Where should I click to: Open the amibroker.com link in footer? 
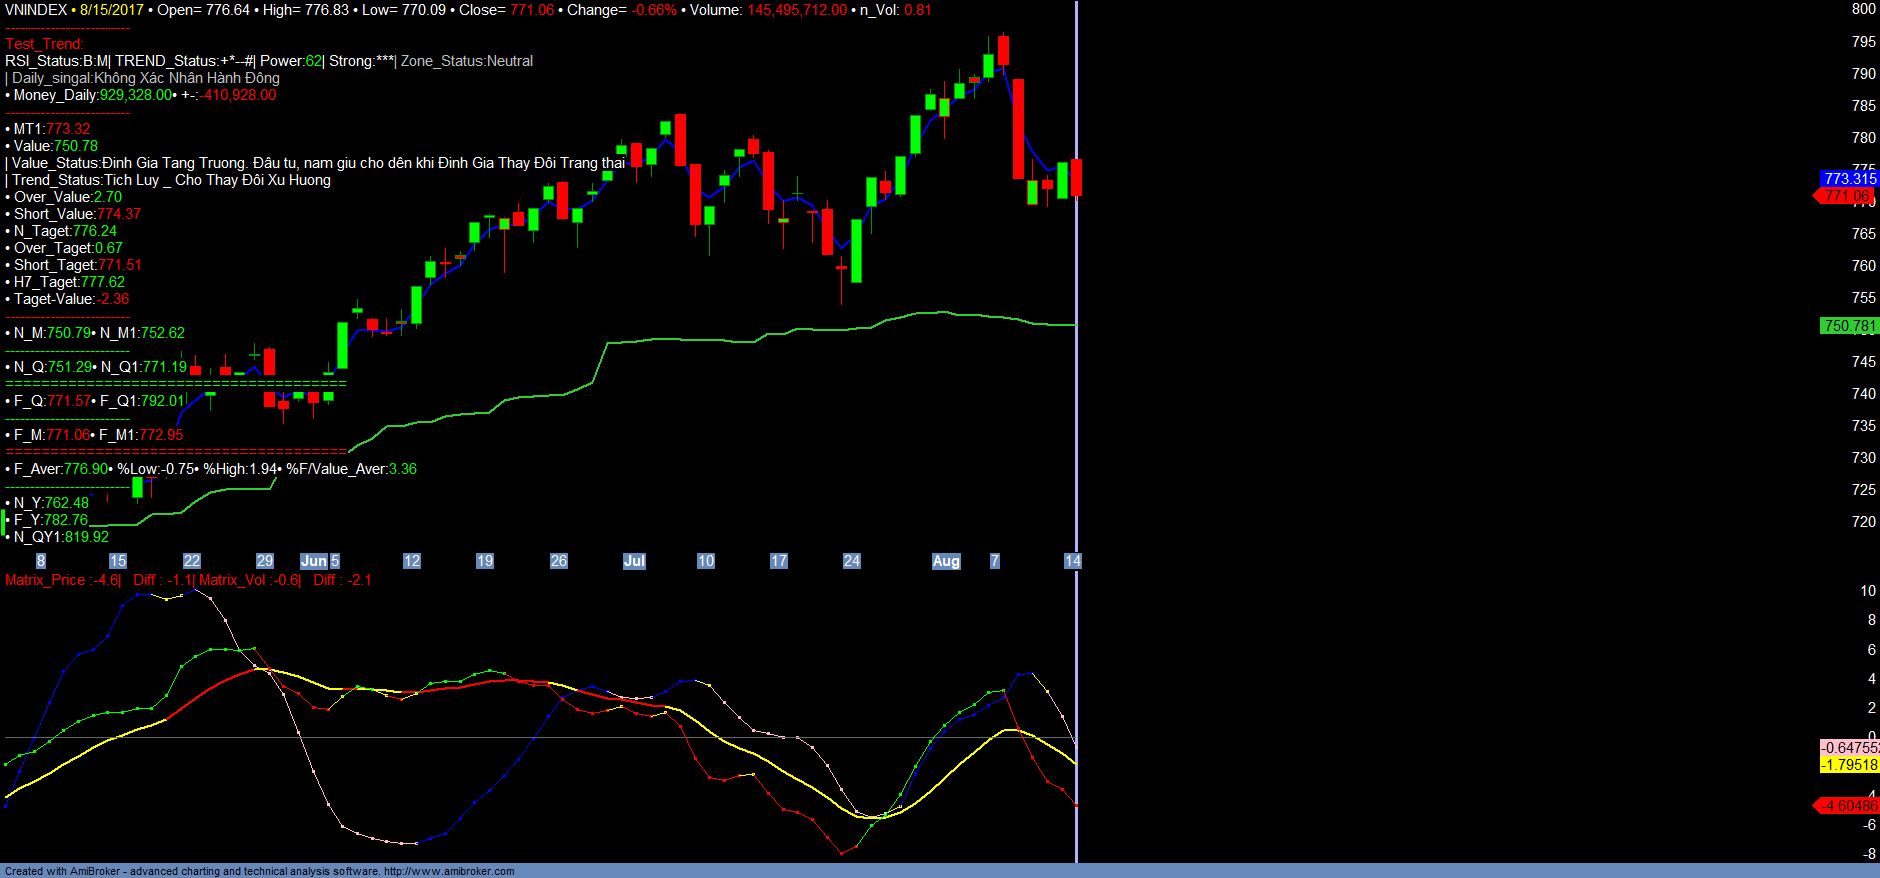pyautogui.click(x=449, y=871)
